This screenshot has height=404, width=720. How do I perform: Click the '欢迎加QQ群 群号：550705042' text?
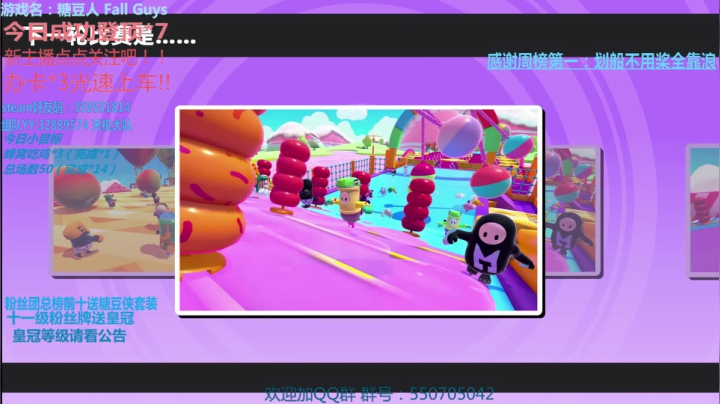tap(379, 394)
